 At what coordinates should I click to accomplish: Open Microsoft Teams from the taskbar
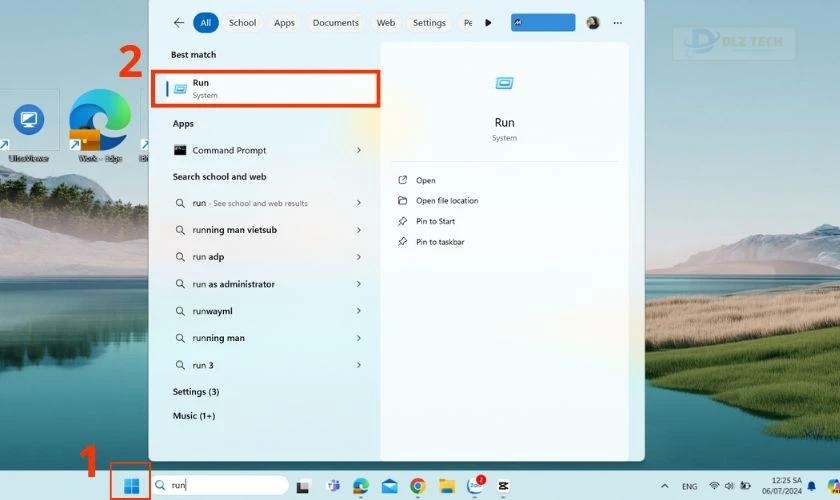click(x=333, y=486)
